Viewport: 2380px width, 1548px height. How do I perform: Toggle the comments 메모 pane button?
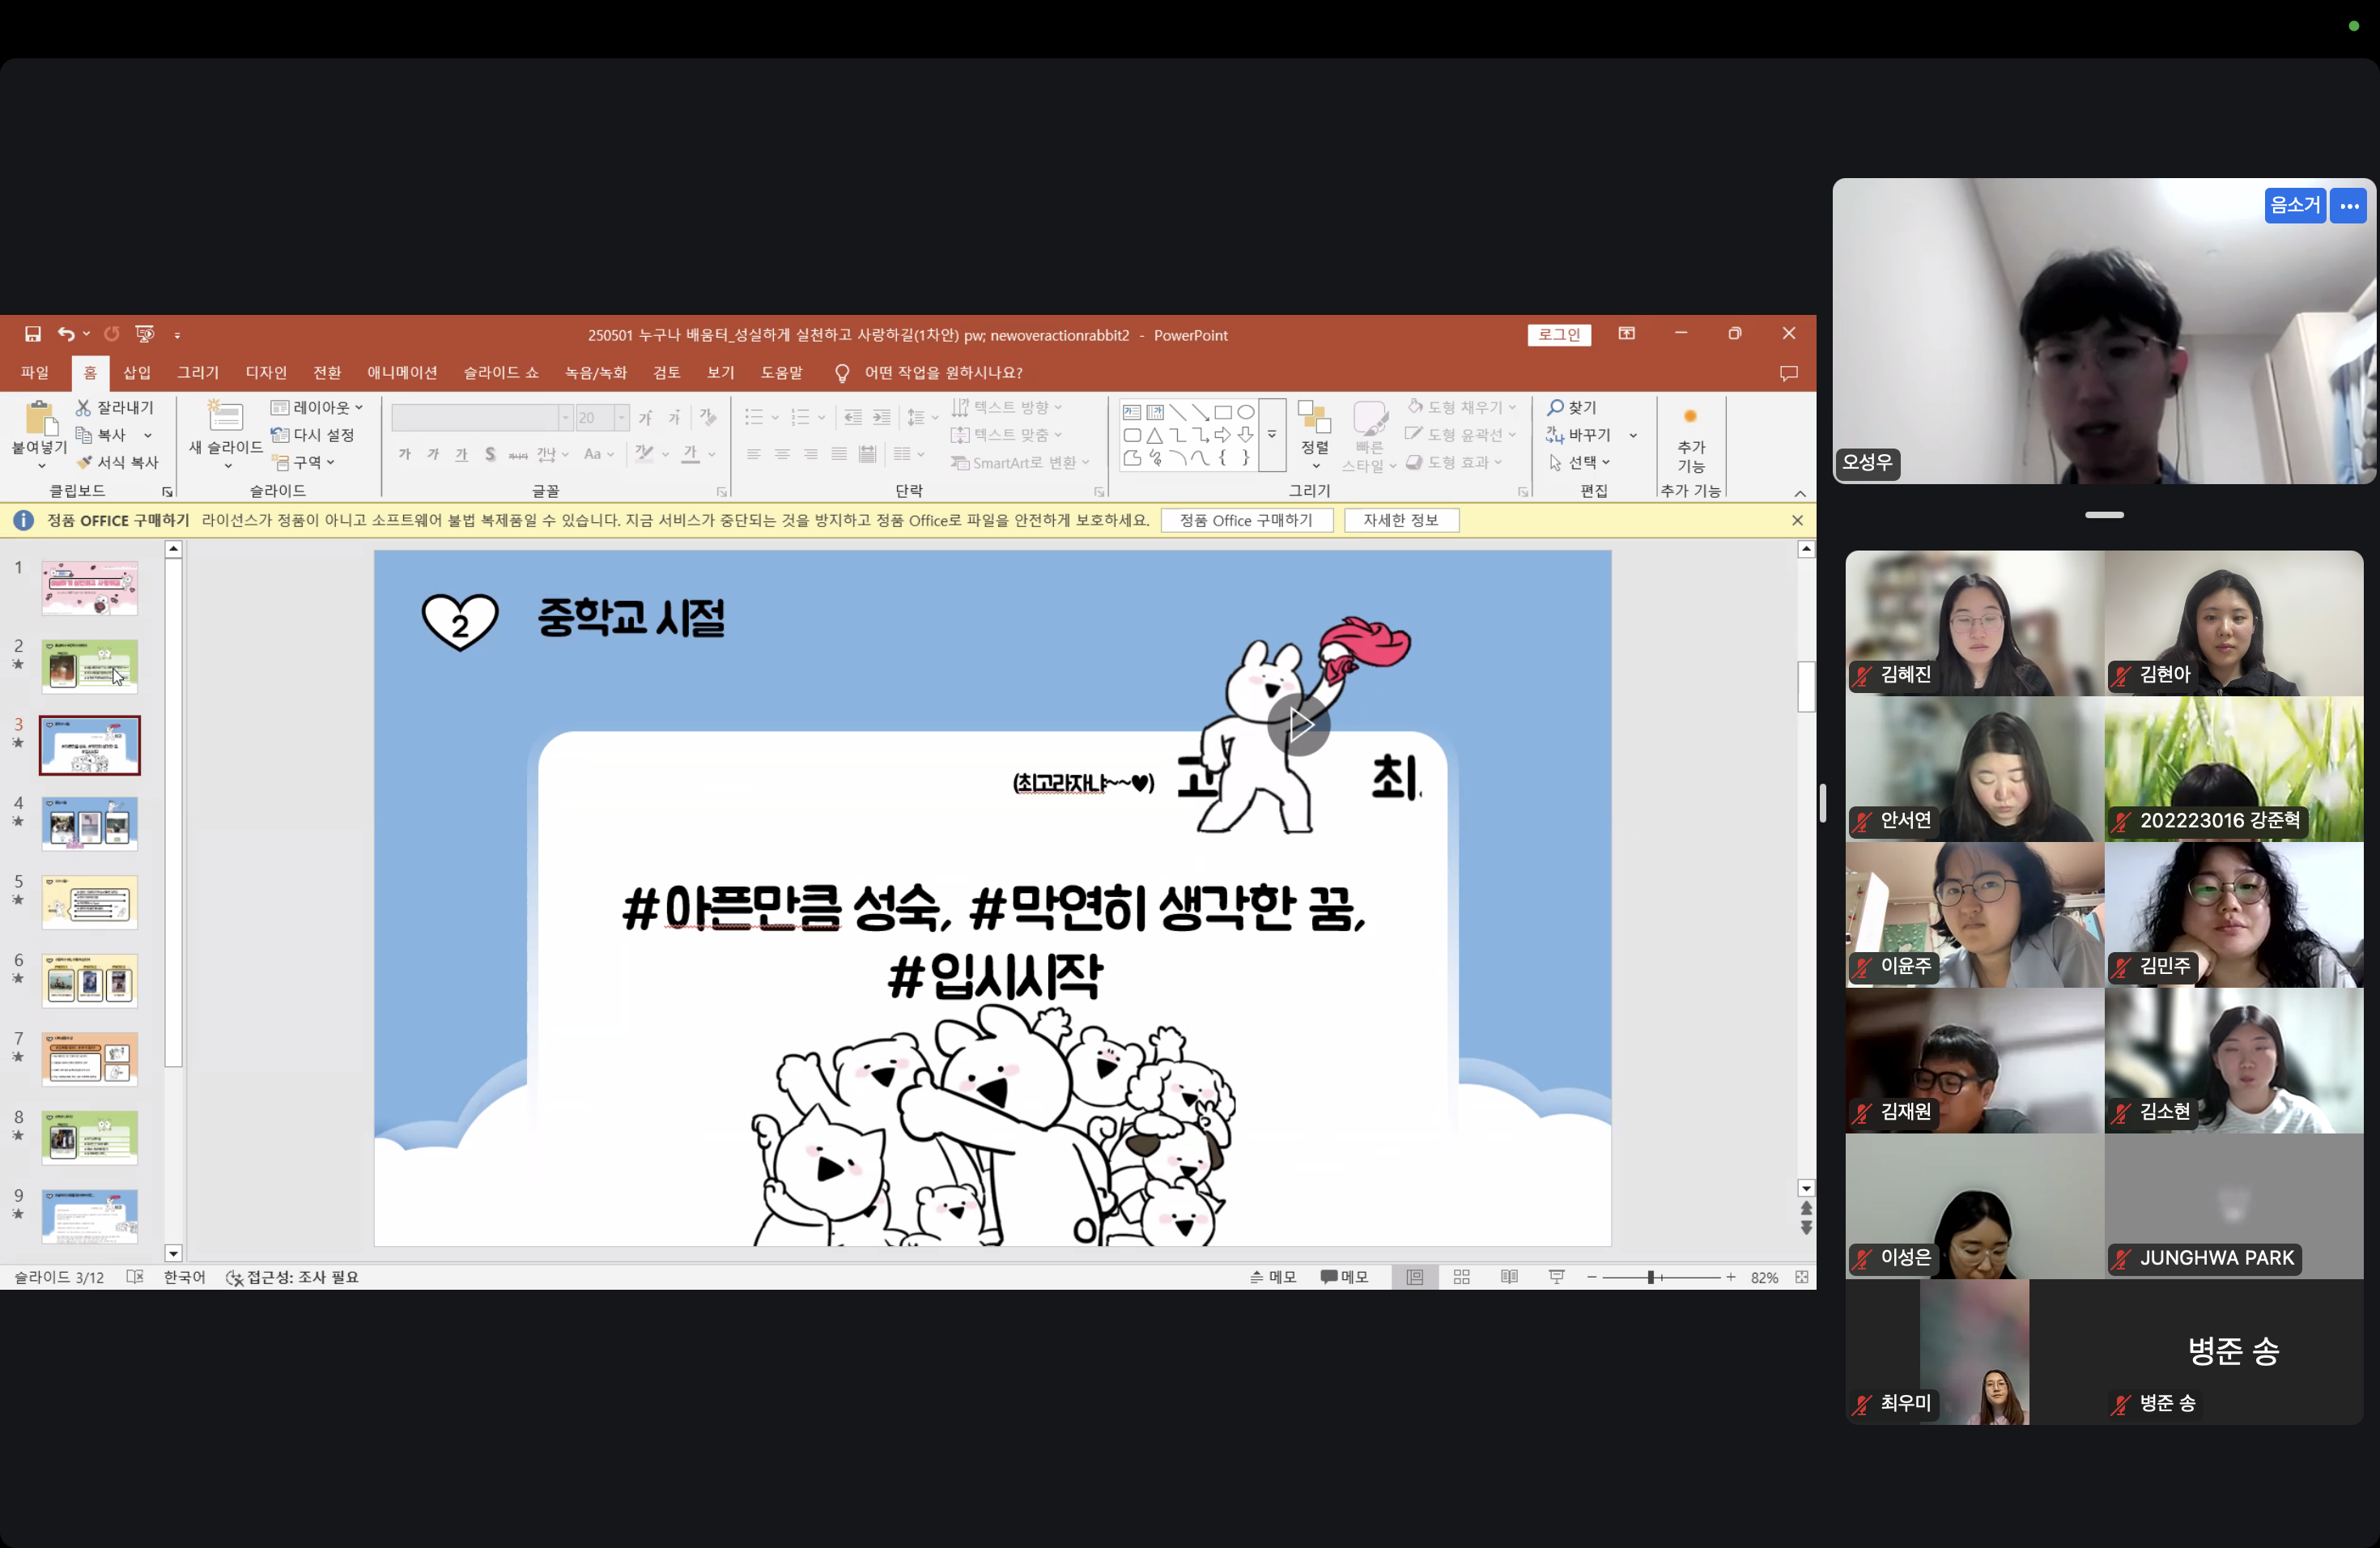1344,1277
